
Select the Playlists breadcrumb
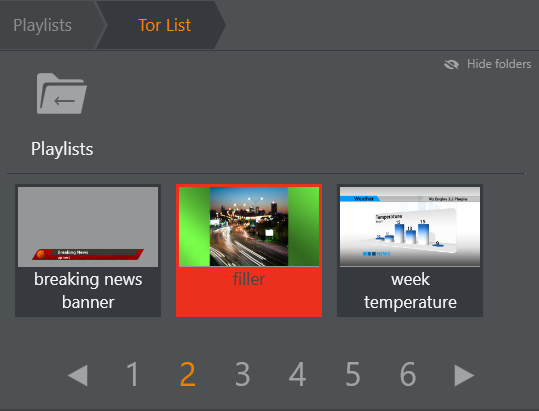42,25
